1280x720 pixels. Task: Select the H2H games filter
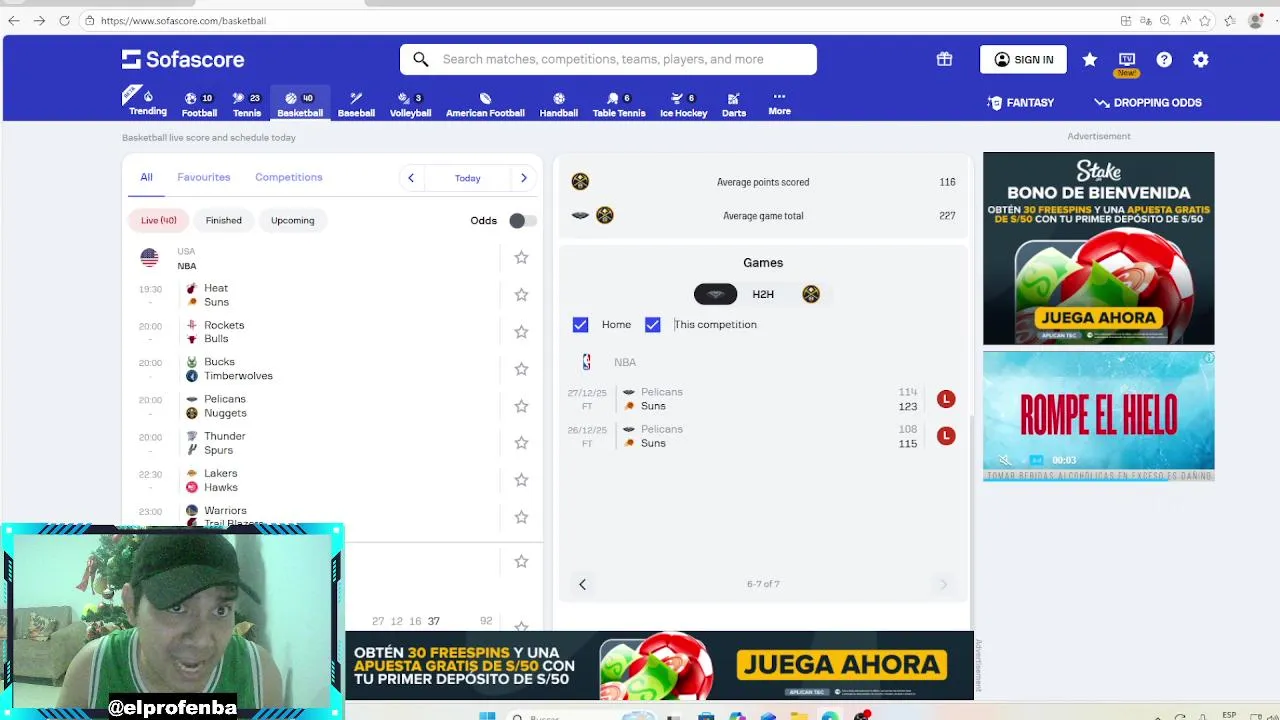pyautogui.click(x=763, y=294)
